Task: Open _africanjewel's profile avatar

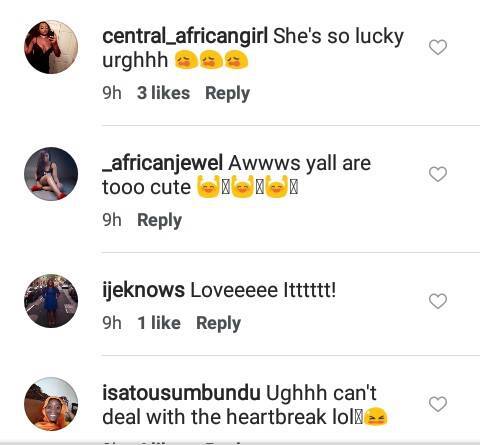Action: click(x=51, y=174)
